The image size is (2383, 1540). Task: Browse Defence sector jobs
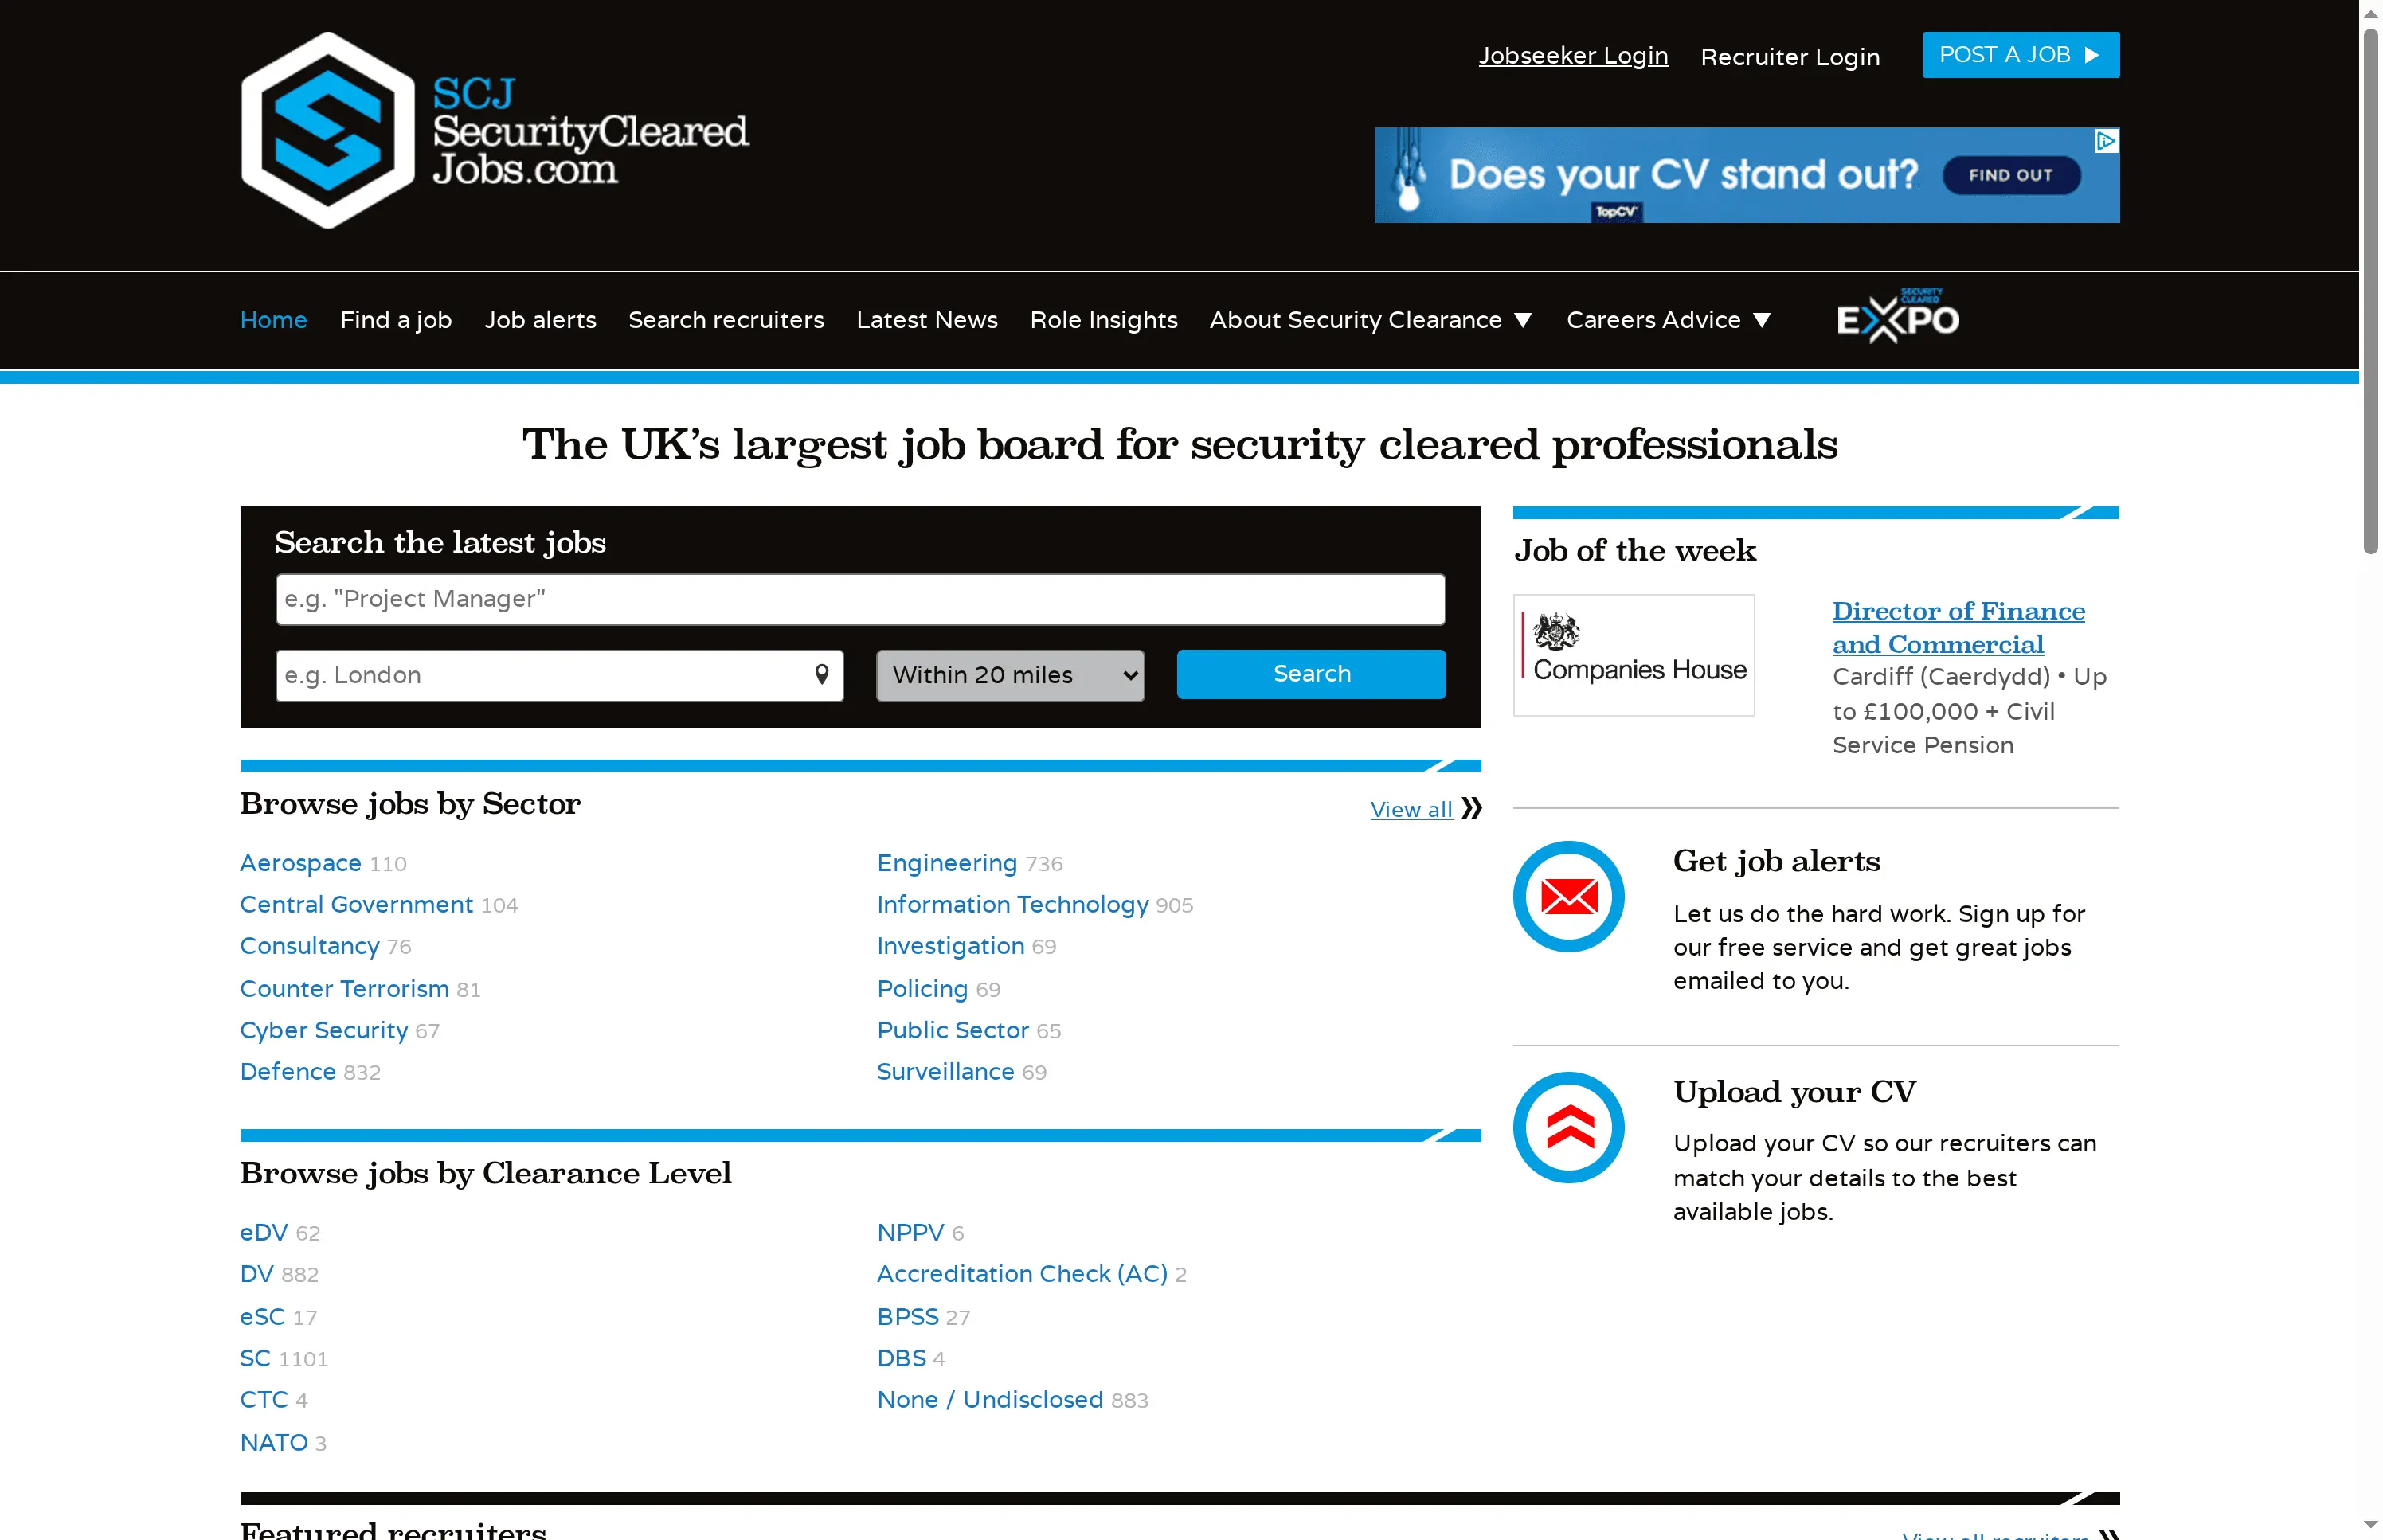pyautogui.click(x=288, y=1071)
